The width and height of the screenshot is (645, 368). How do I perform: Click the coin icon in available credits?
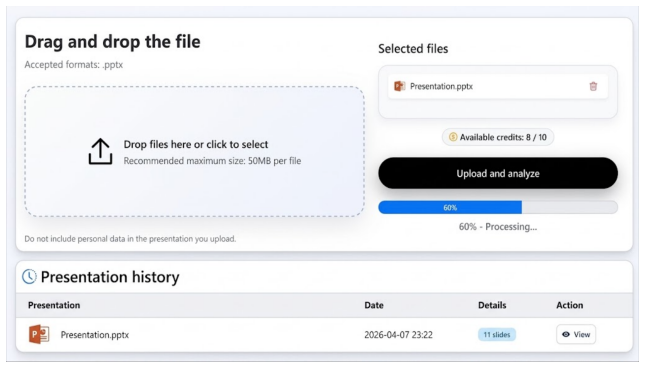(453, 137)
